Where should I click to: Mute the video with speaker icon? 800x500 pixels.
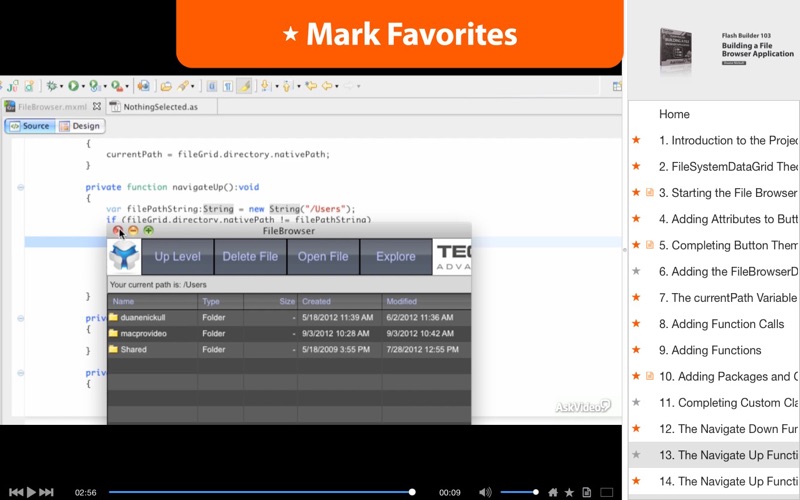tap(485, 492)
